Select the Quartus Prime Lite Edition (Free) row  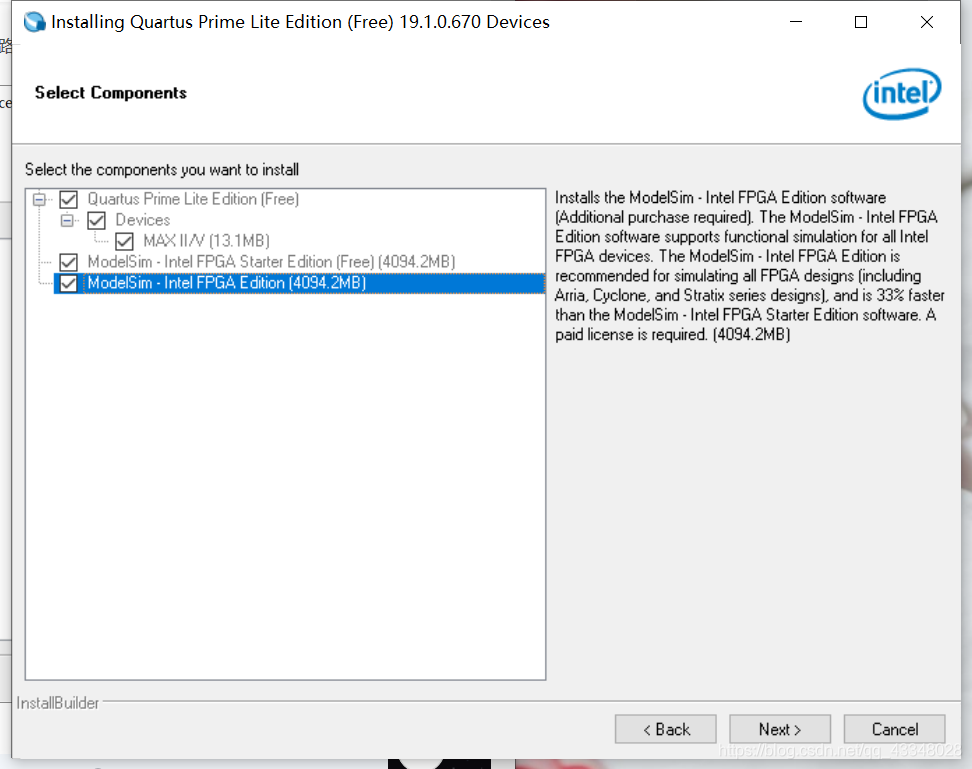[193, 199]
